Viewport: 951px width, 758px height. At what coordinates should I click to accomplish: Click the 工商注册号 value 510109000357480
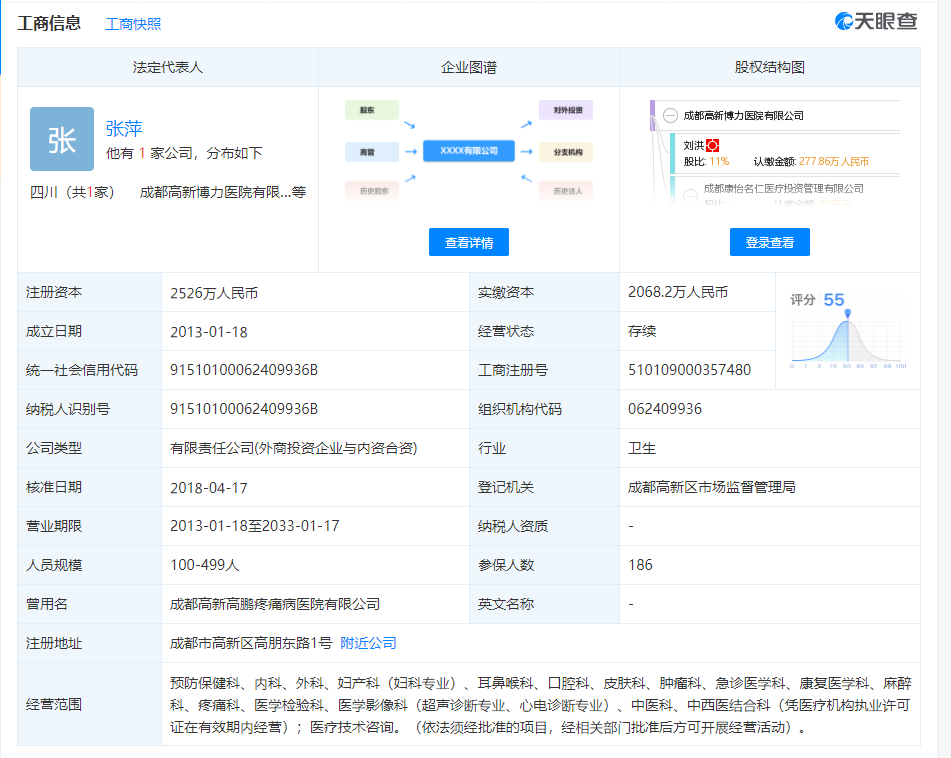click(x=690, y=370)
